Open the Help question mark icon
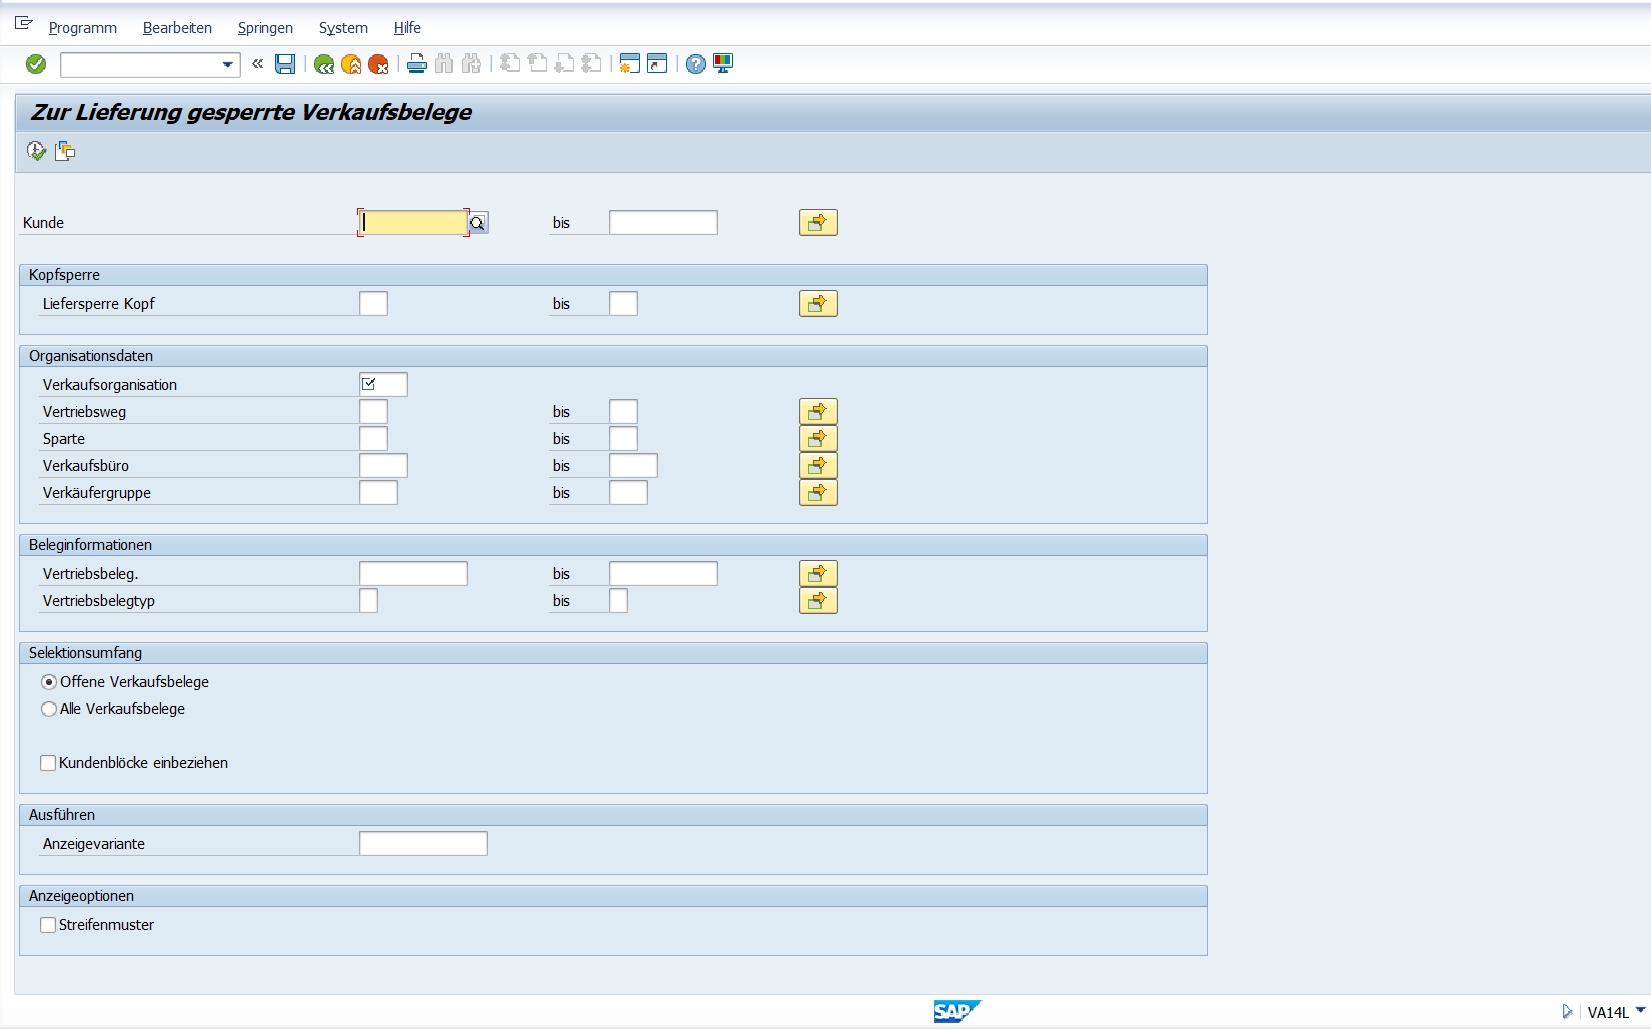The width and height of the screenshot is (1651, 1029). tap(696, 64)
